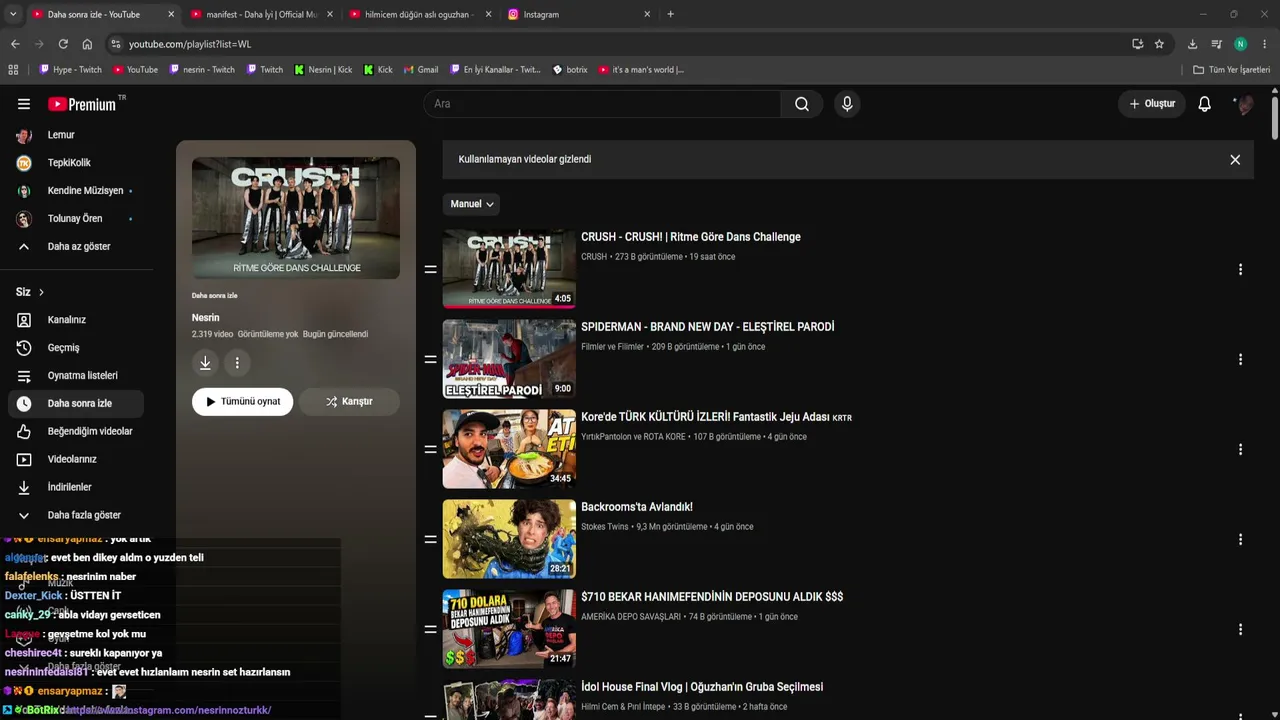Click the 'Oluştur' create button

point(1152,104)
